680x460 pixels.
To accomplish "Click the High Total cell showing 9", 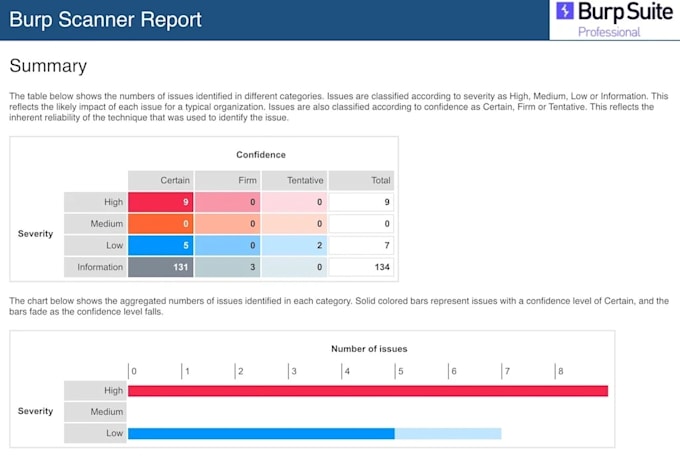I will tap(361, 202).
